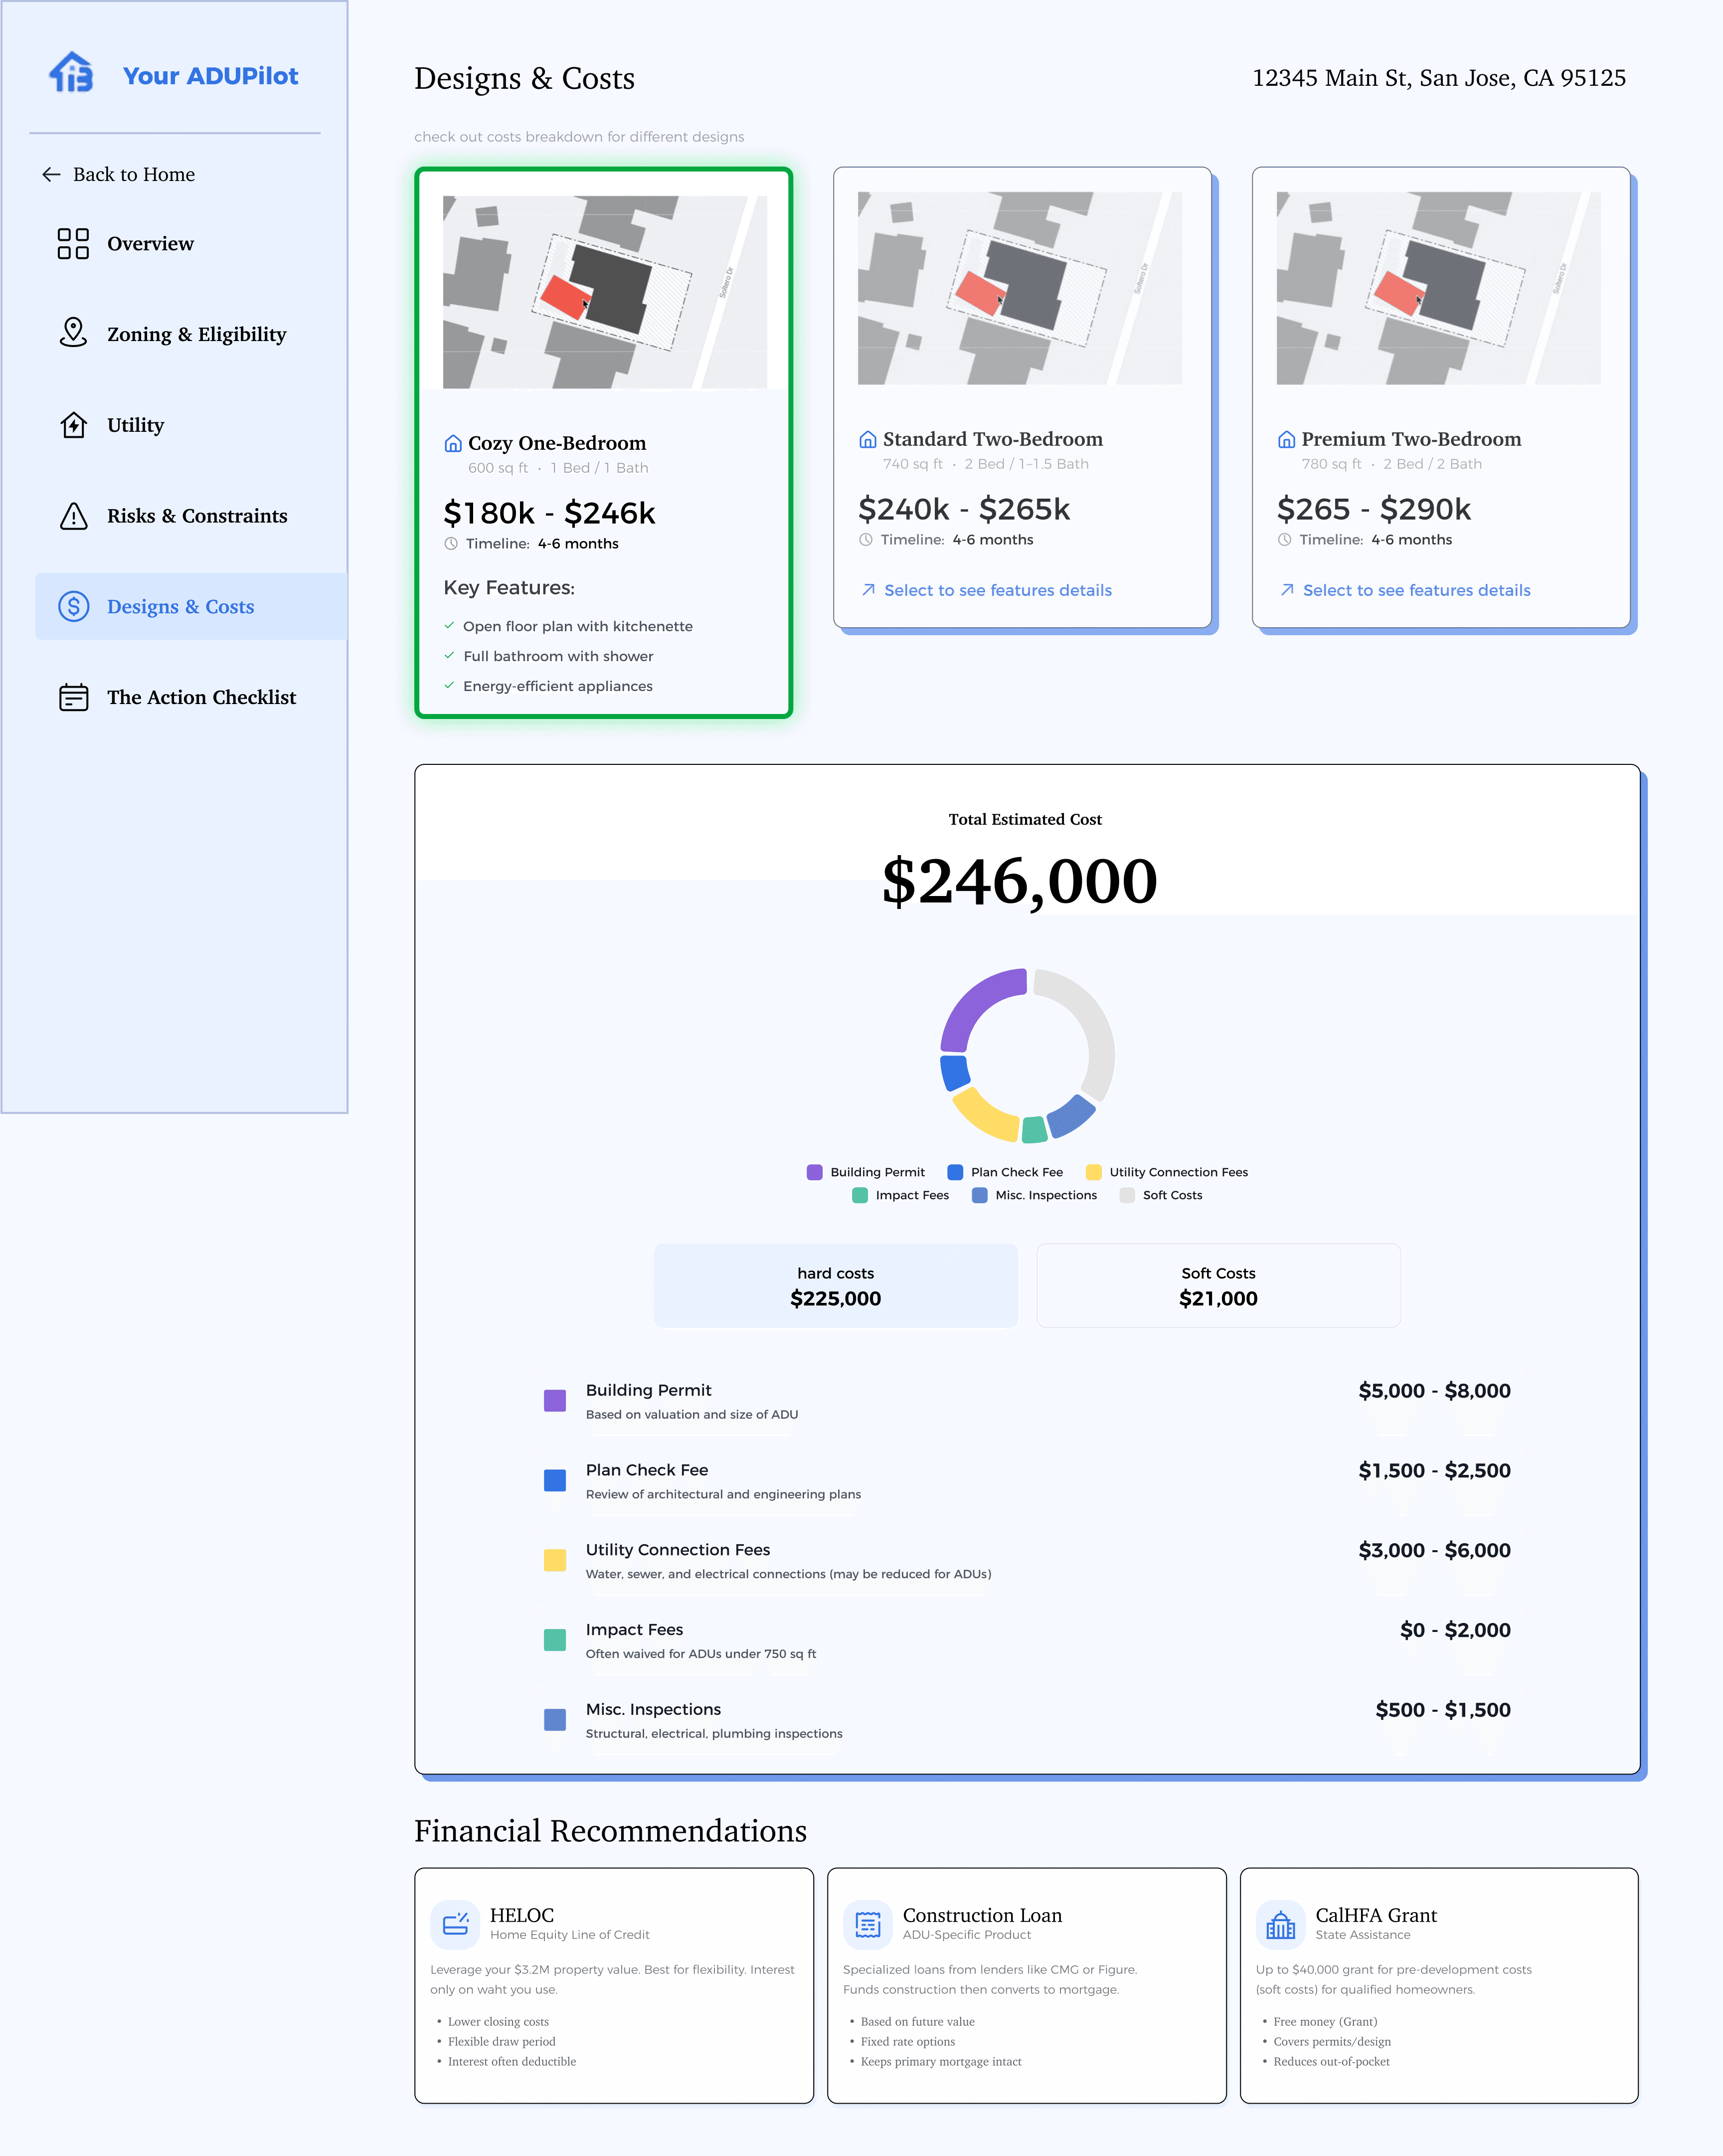Expand features details for Premium Two-Bedroom

click(x=1416, y=590)
